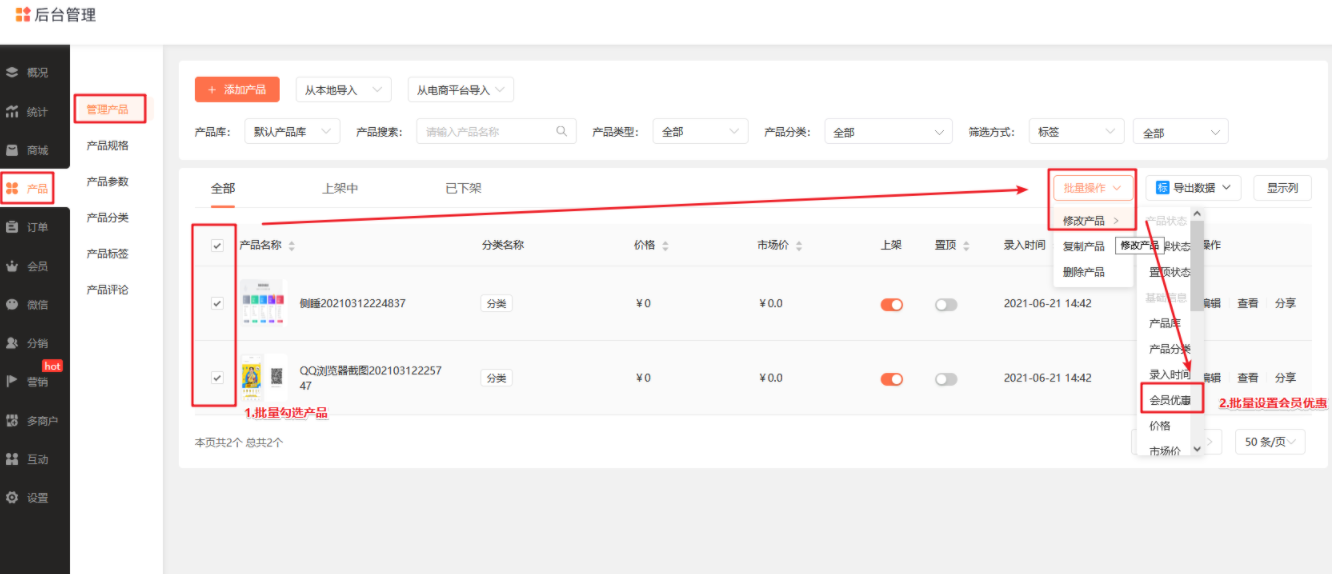
Task: Click the 产品搜索 name input field
Action: click(485, 132)
